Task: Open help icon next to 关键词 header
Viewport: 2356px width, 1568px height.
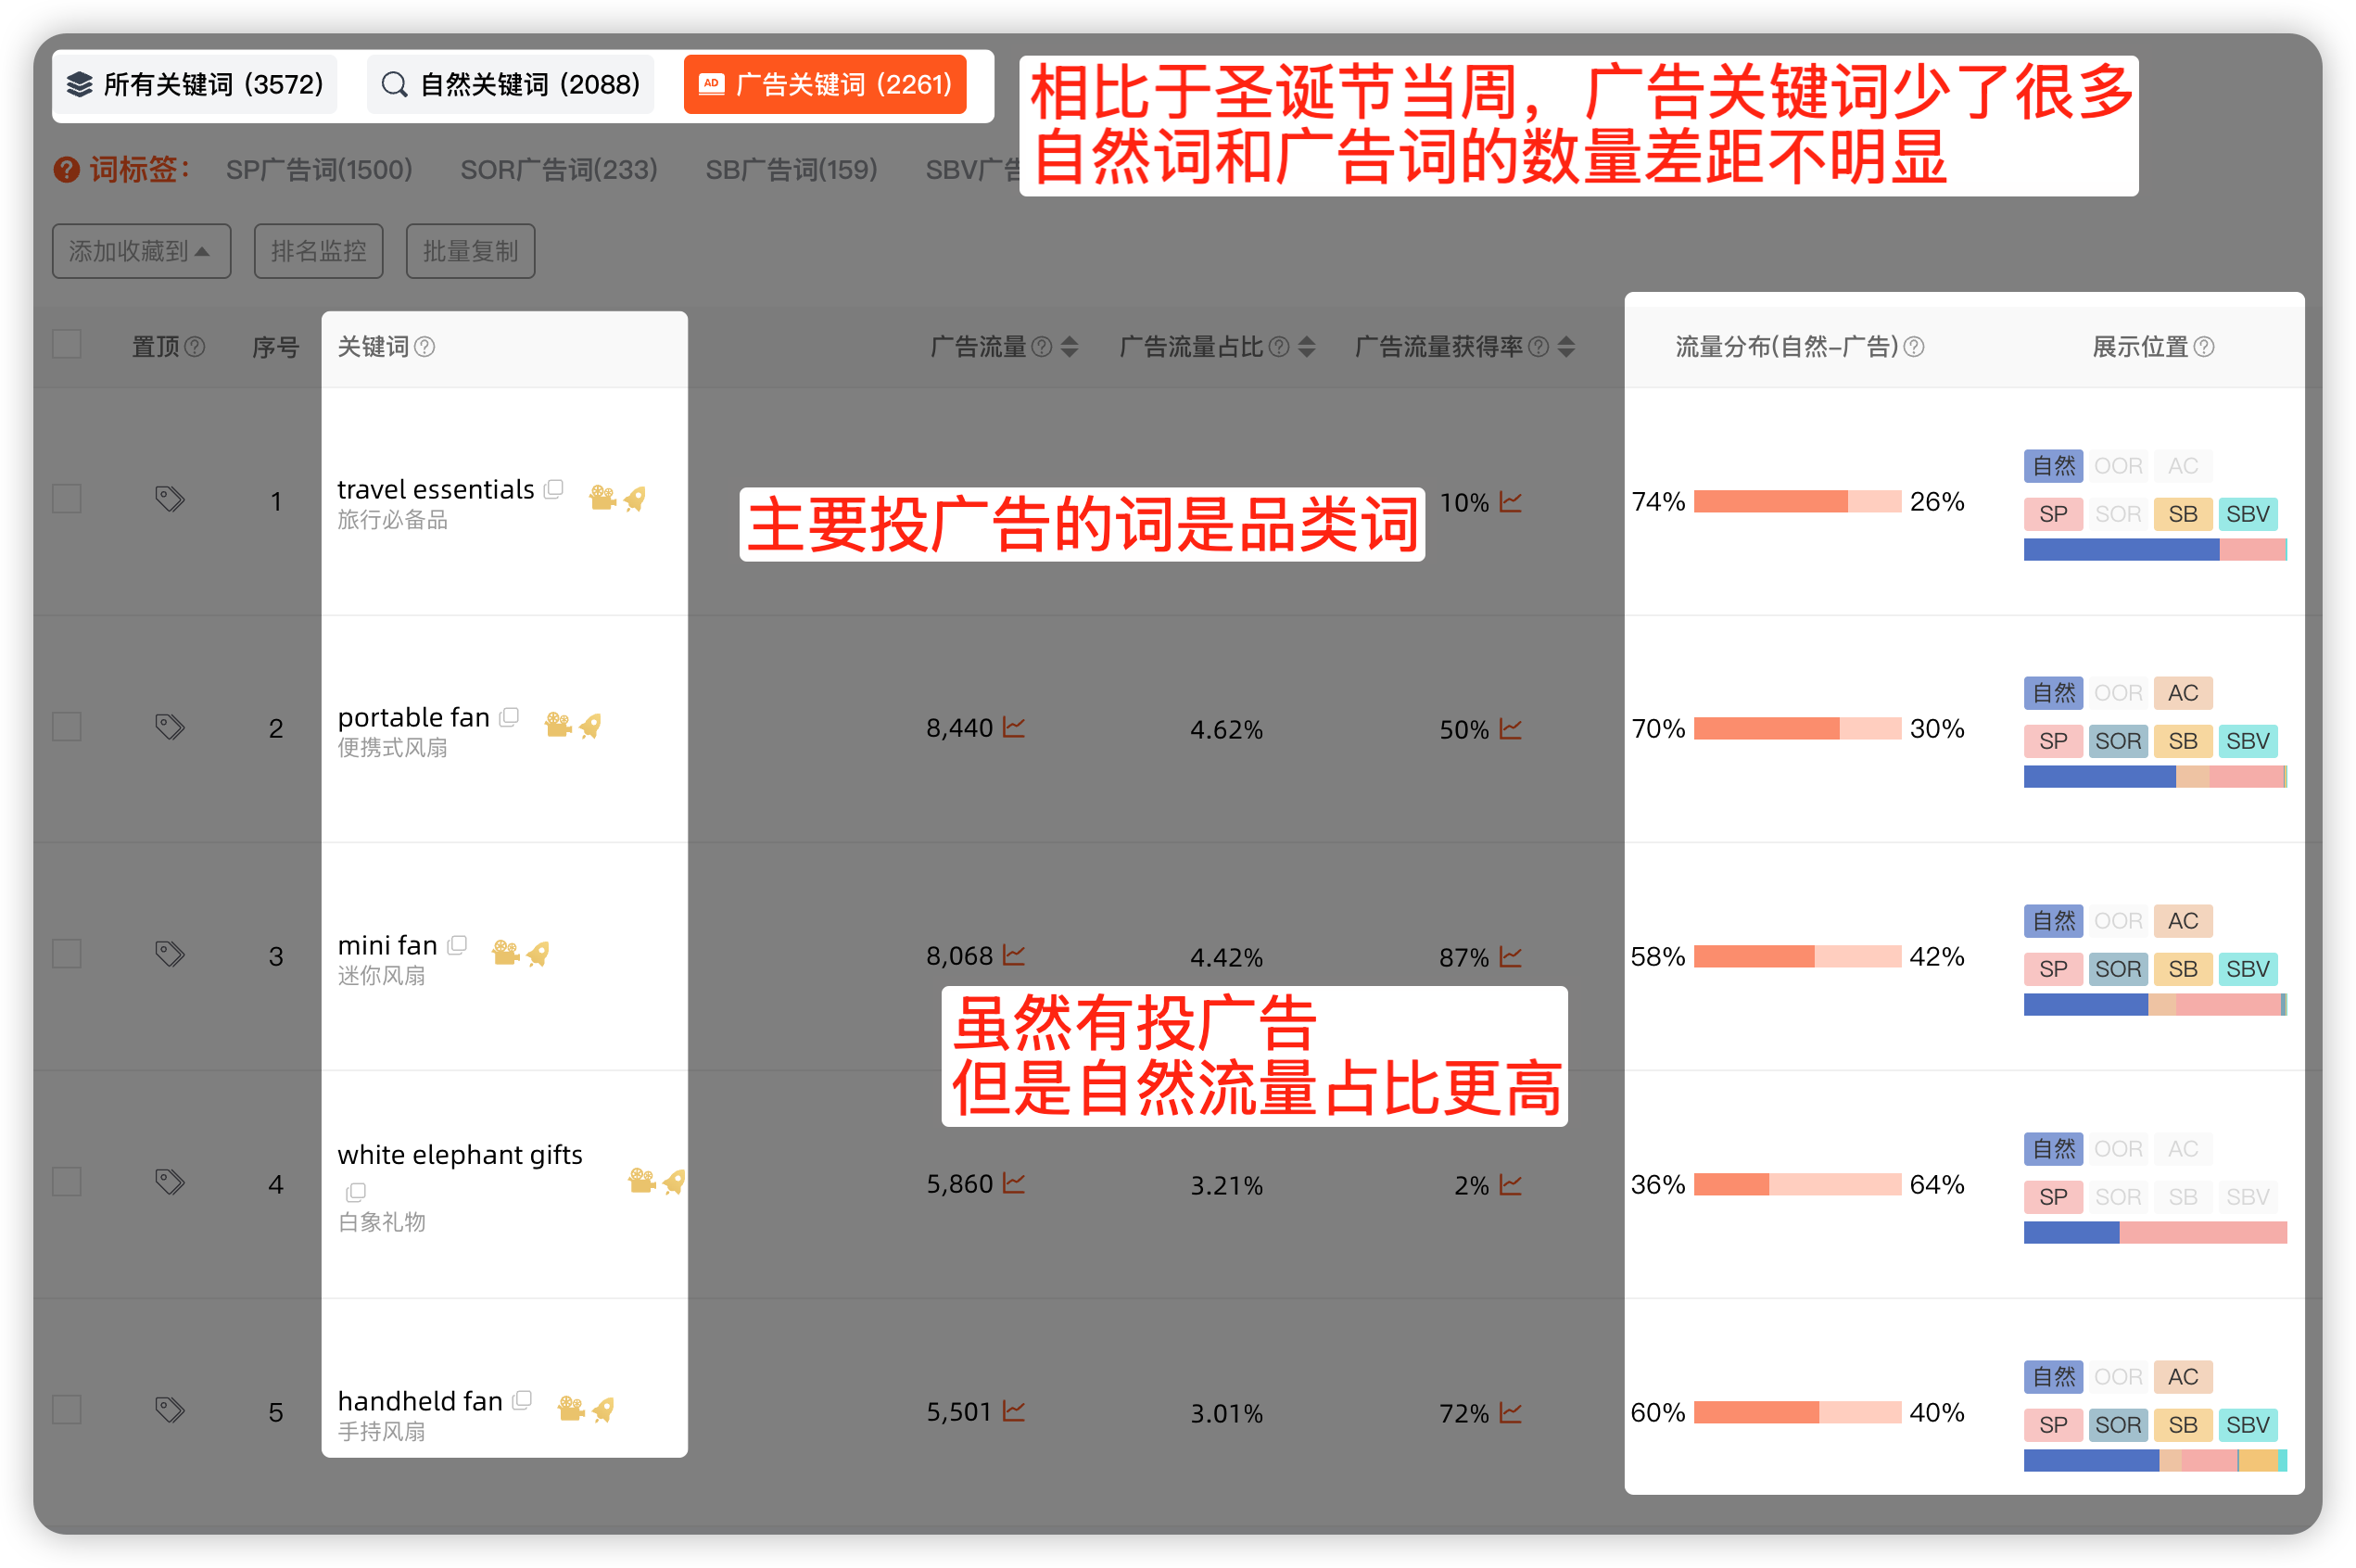Action: (x=425, y=347)
